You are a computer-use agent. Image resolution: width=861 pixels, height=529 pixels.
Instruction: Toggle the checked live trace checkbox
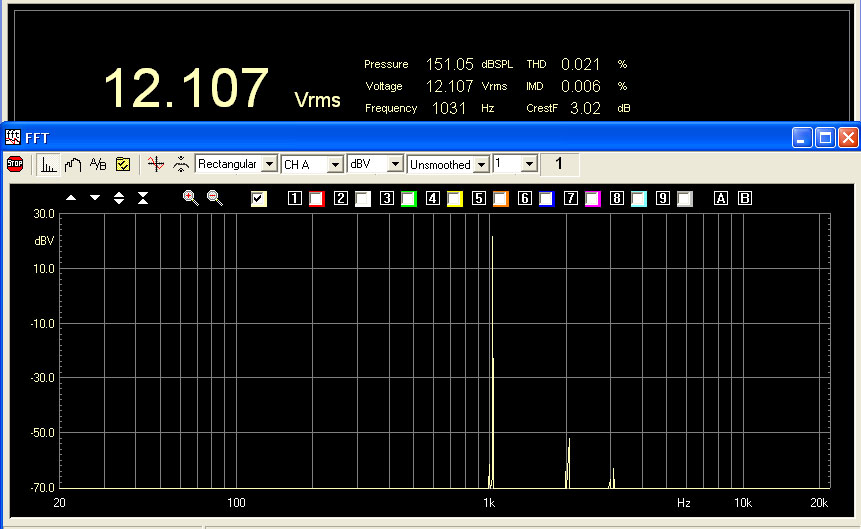259,198
